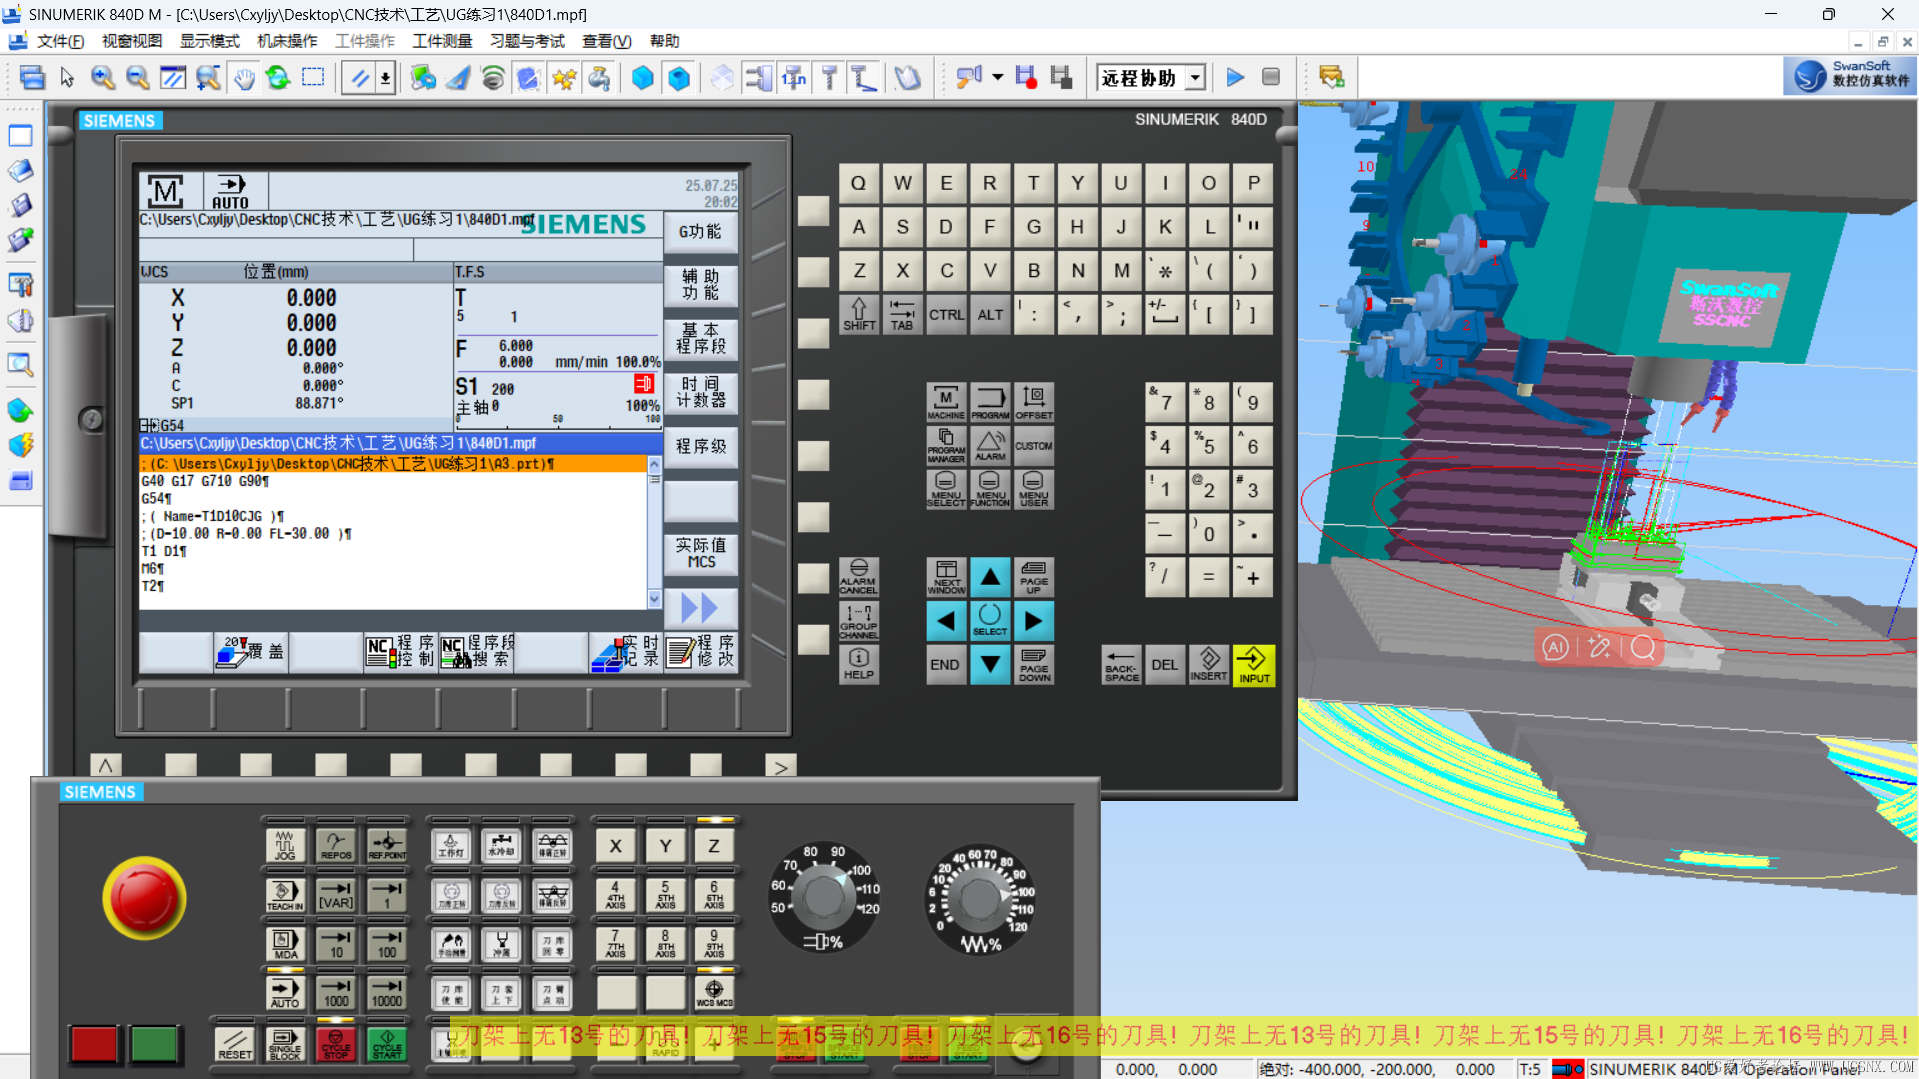Open the 机床操作 menu
Image resolution: width=1919 pixels, height=1079 pixels.
point(287,41)
